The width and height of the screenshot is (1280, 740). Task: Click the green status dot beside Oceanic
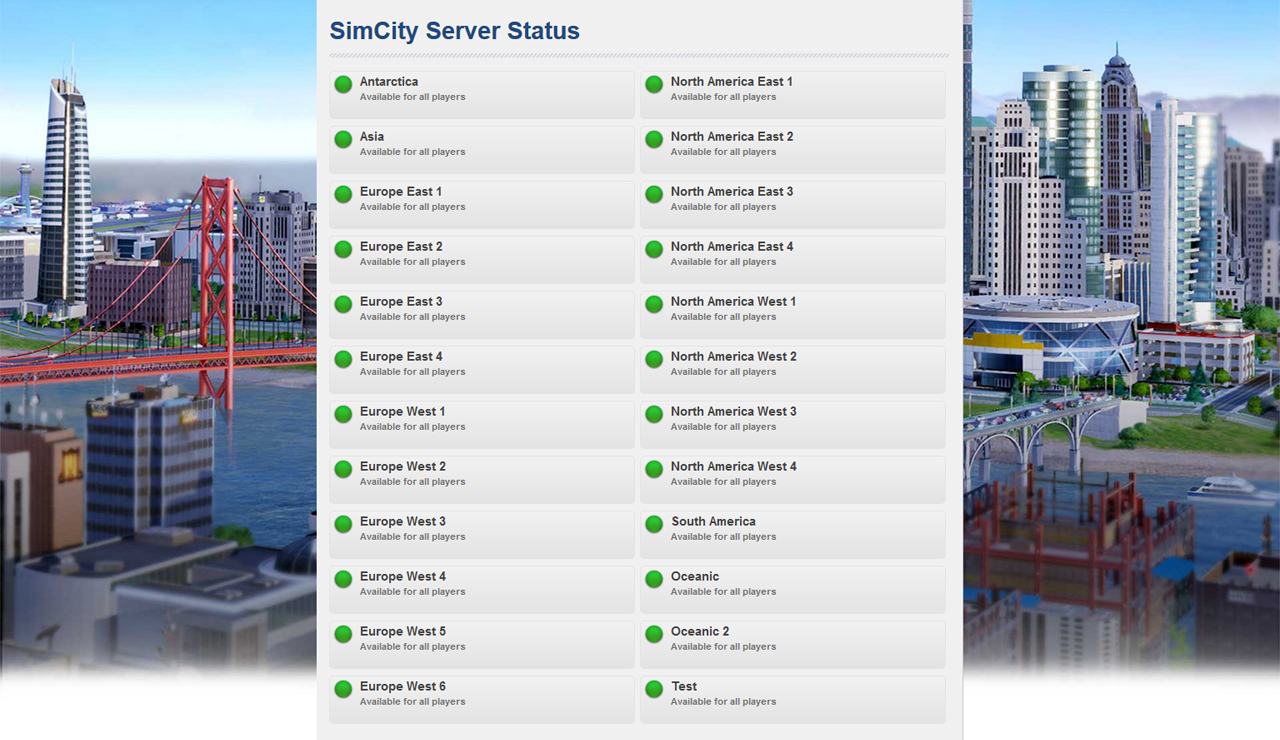[x=654, y=579]
